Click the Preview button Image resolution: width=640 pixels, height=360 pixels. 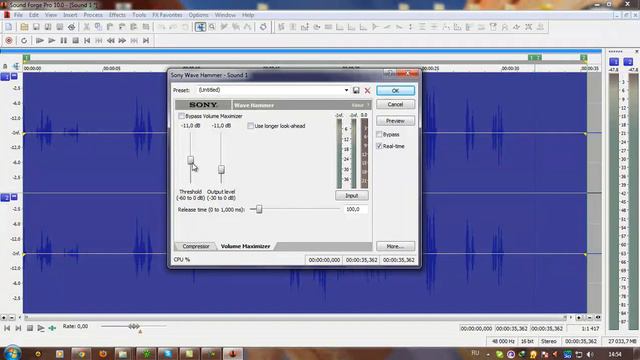(x=395, y=121)
